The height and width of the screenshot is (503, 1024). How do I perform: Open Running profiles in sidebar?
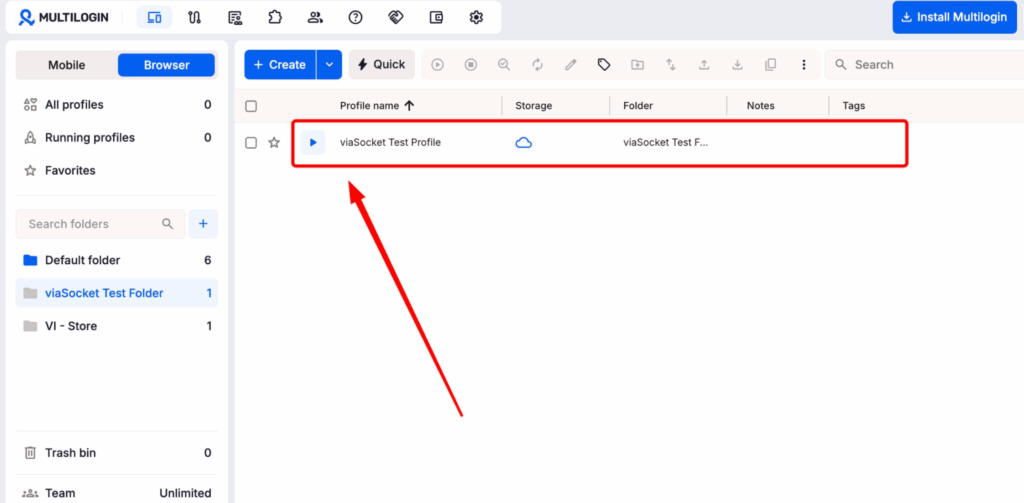[117, 138]
